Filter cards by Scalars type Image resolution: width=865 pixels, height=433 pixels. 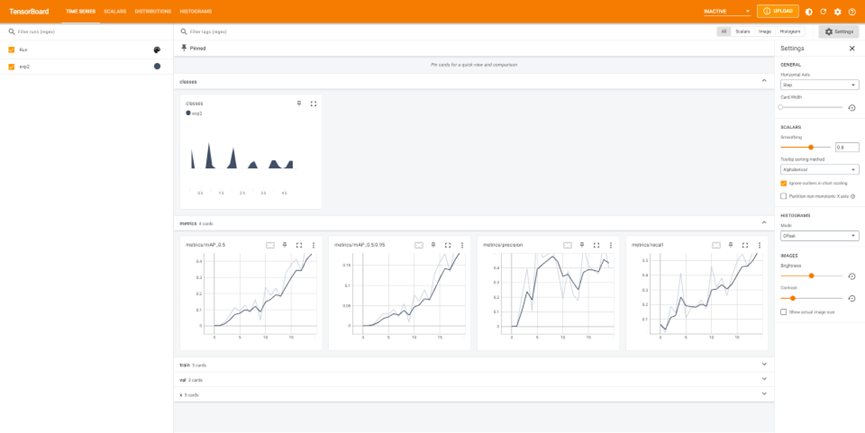pyautogui.click(x=743, y=32)
